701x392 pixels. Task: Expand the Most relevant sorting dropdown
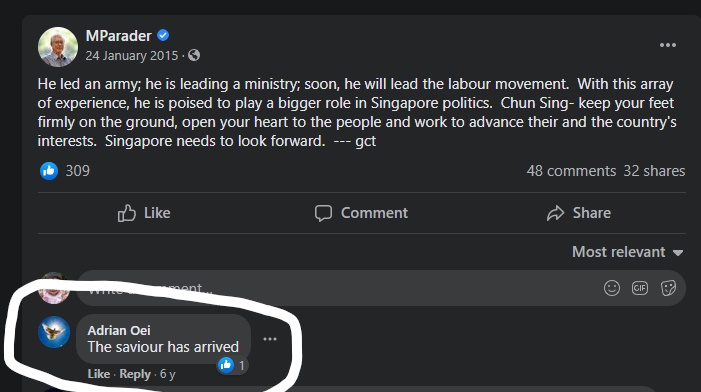click(628, 252)
